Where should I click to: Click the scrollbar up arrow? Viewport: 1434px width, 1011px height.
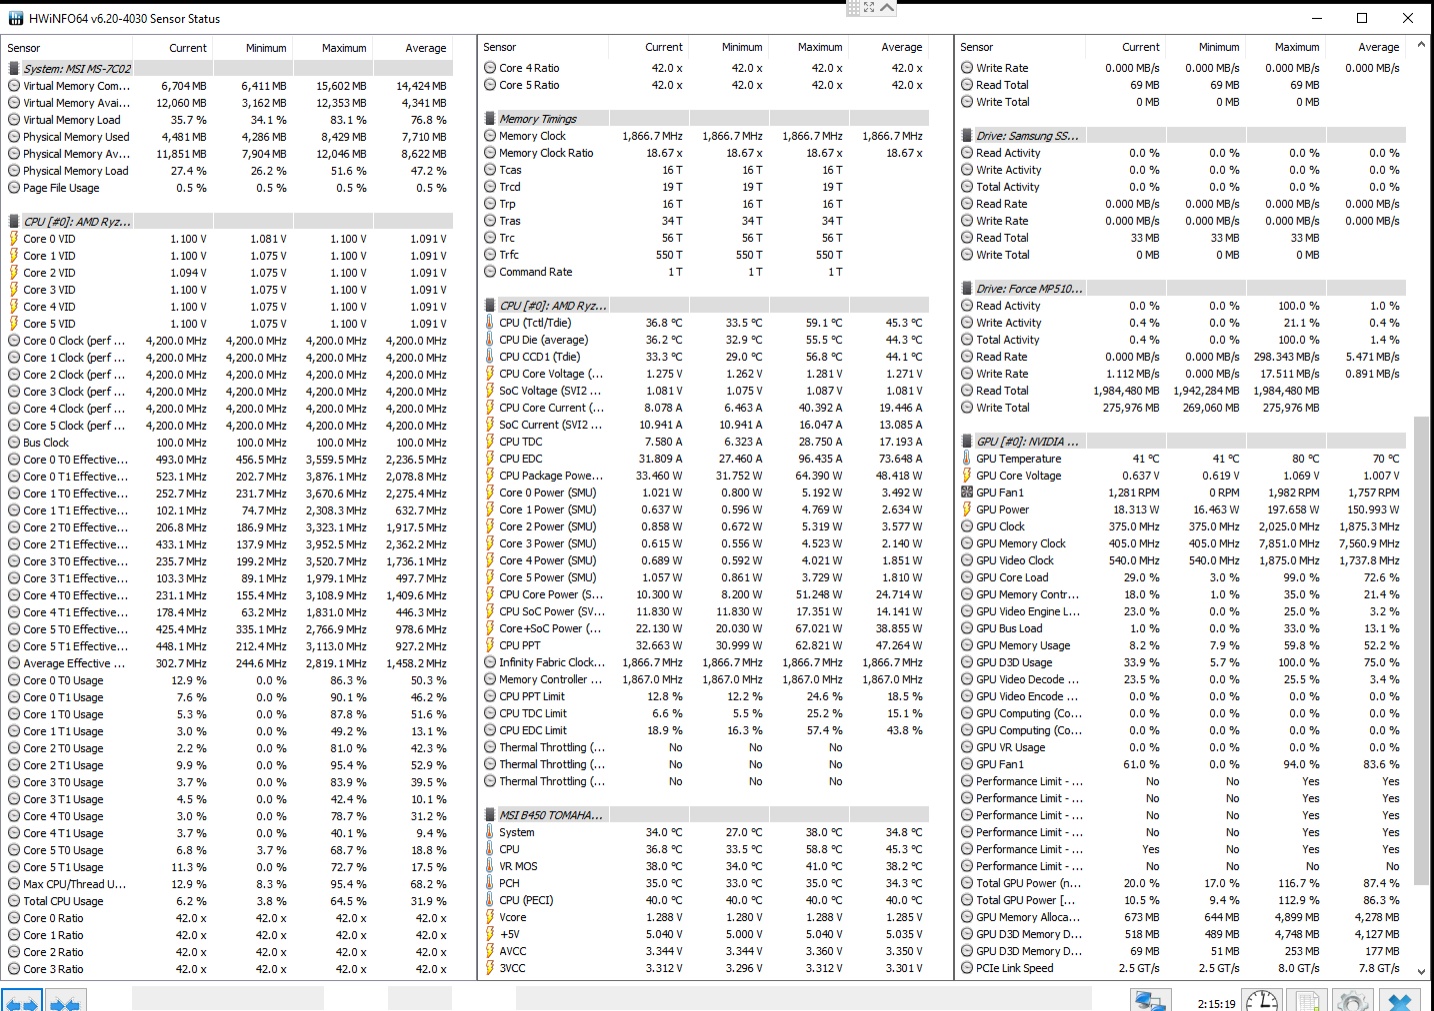point(1422,45)
